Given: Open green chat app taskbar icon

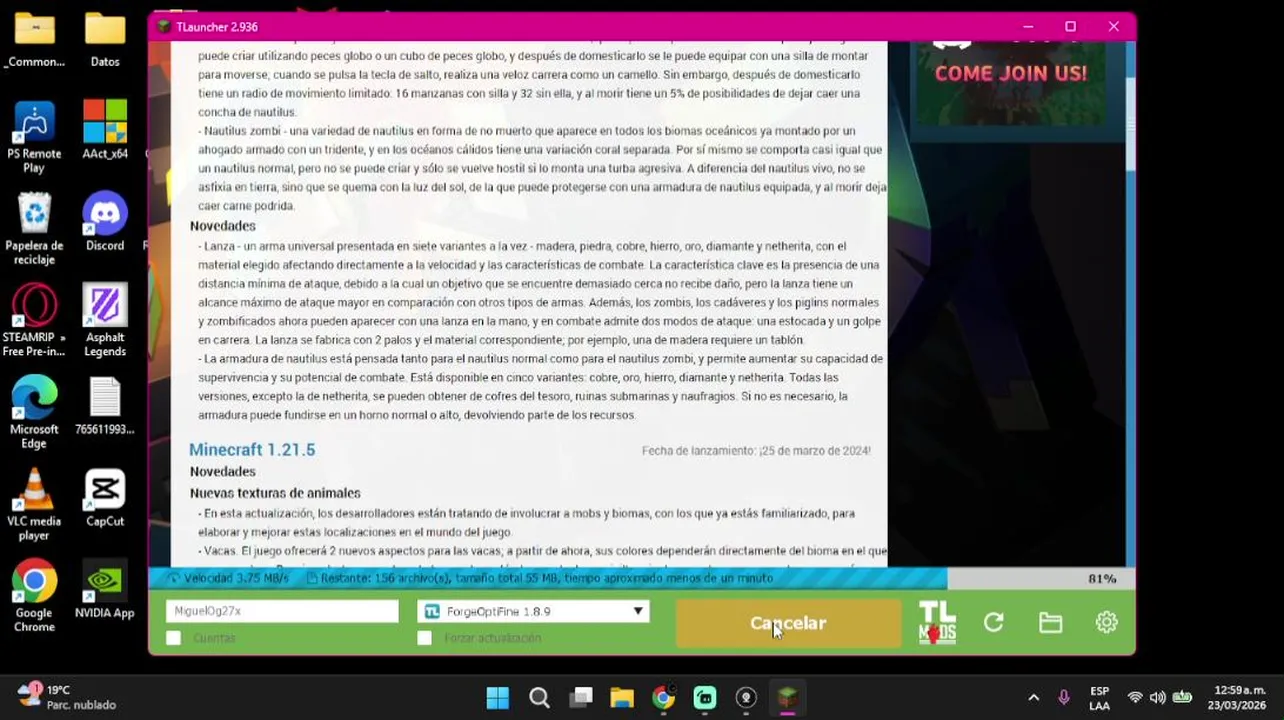Looking at the screenshot, I should click(705, 697).
